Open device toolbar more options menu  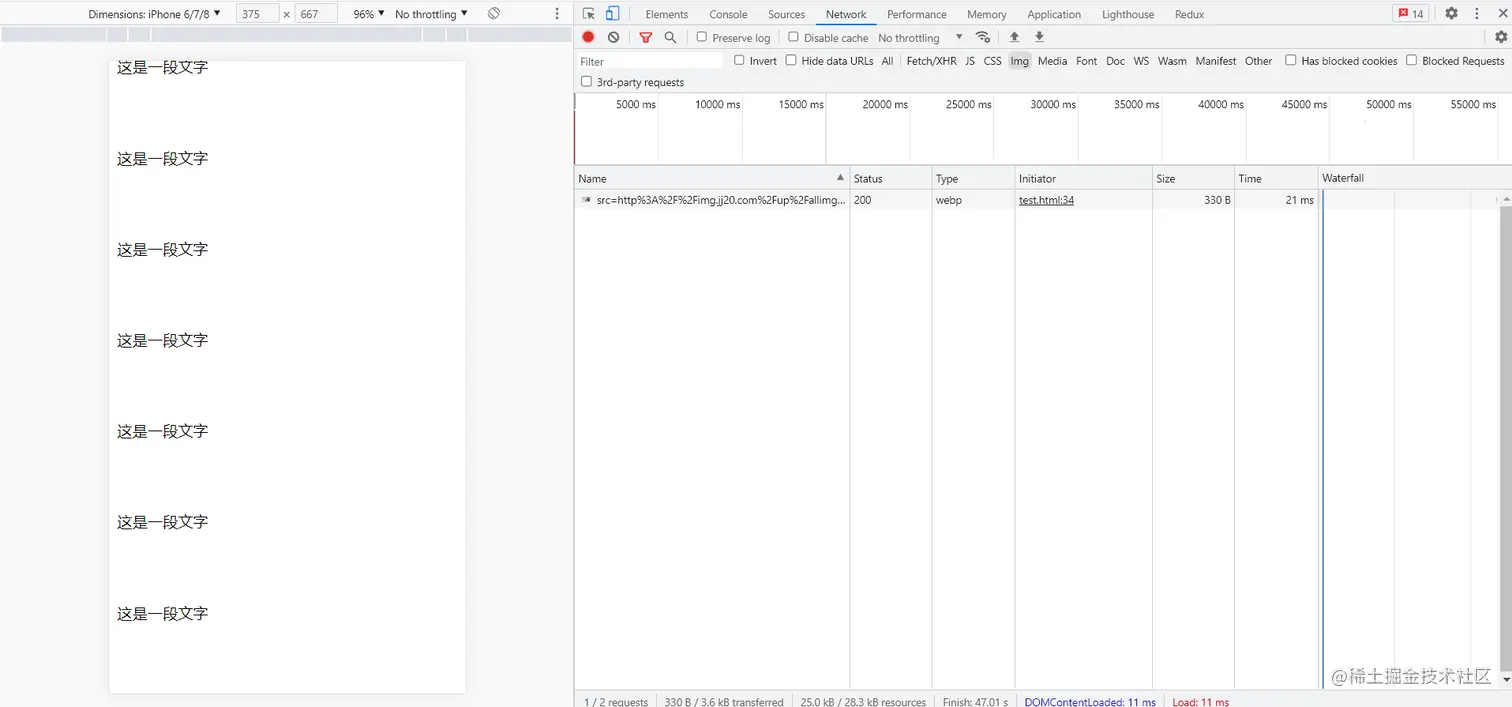tap(557, 14)
